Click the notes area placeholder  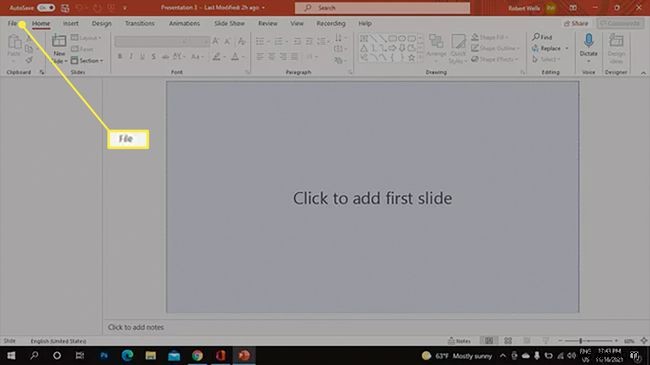pos(136,327)
